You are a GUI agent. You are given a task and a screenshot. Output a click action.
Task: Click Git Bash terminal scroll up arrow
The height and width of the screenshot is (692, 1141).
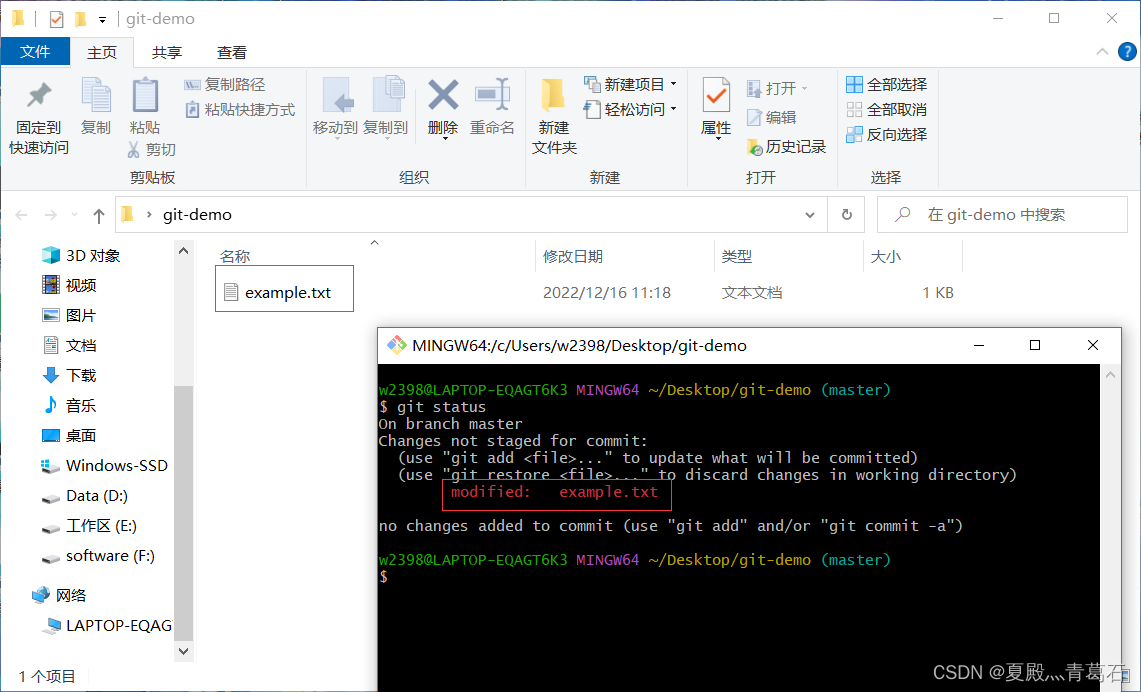[x=1110, y=375]
